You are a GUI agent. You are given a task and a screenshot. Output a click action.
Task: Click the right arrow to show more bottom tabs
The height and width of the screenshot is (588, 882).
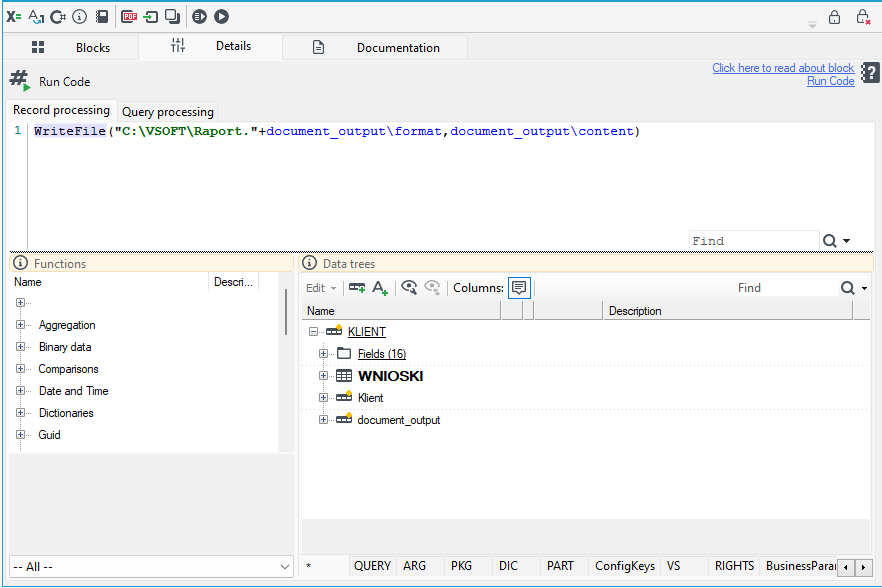tap(863, 567)
